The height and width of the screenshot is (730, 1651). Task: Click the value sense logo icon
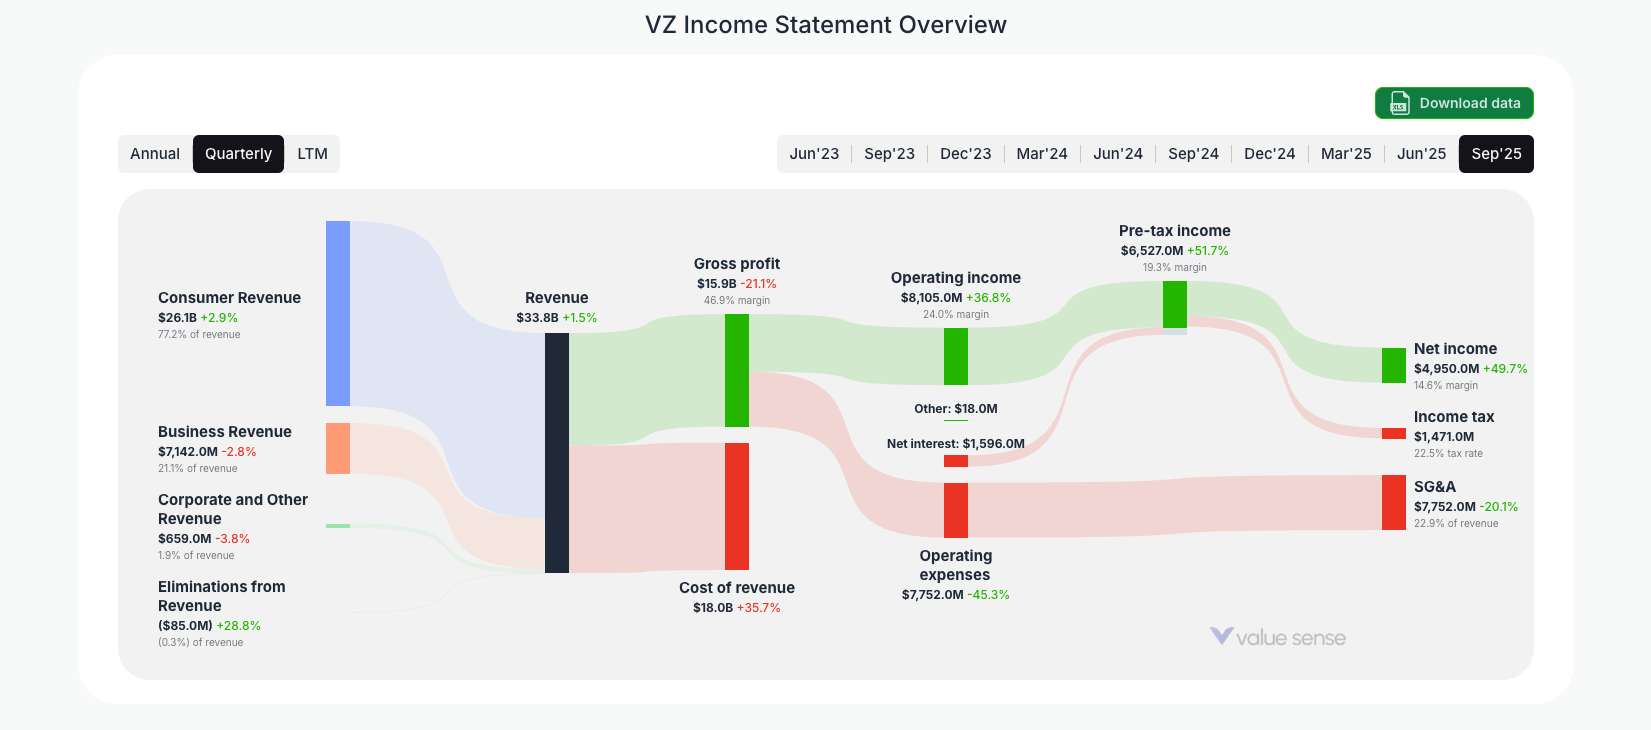point(1219,636)
